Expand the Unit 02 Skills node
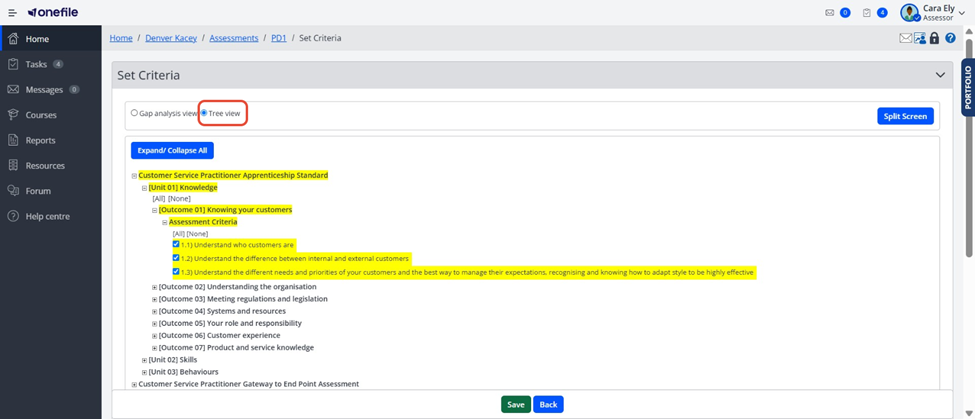The width and height of the screenshot is (975, 419). tap(145, 360)
